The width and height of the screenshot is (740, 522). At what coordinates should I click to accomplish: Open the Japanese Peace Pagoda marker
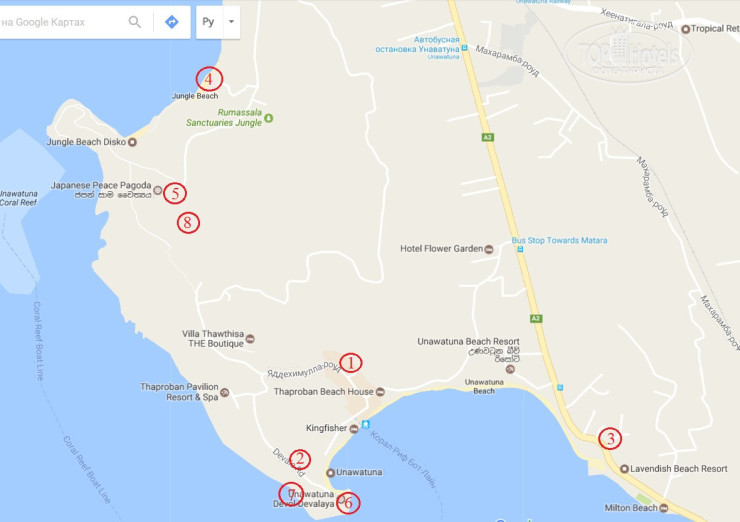point(158,190)
